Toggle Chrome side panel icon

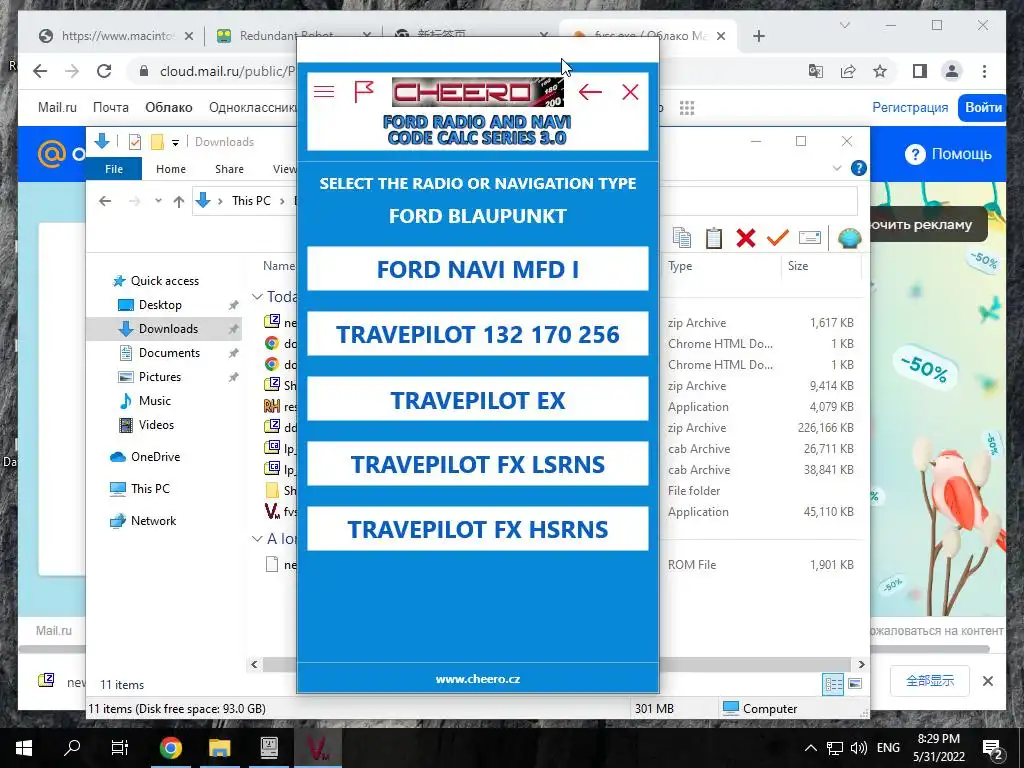(920, 71)
